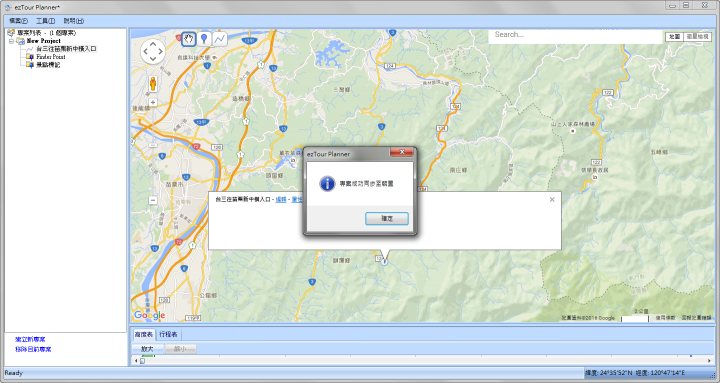720x383 pixels.
Task: Click the orange Street View pegman
Action: (153, 84)
